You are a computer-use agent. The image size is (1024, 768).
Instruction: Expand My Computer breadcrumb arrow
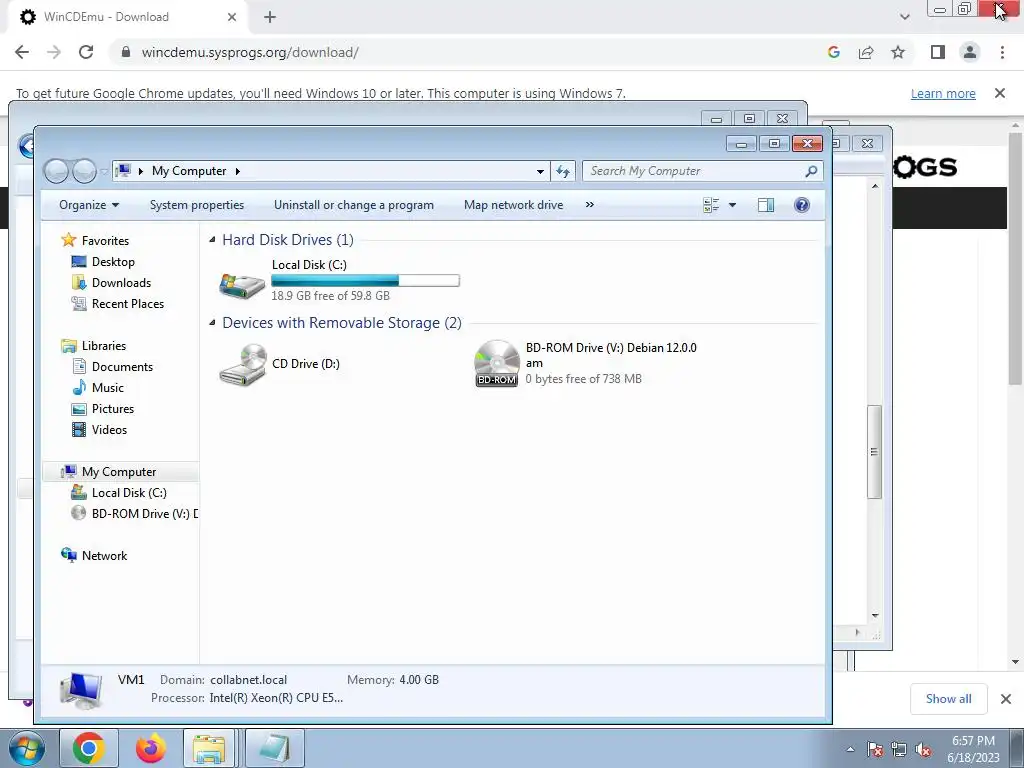click(238, 171)
